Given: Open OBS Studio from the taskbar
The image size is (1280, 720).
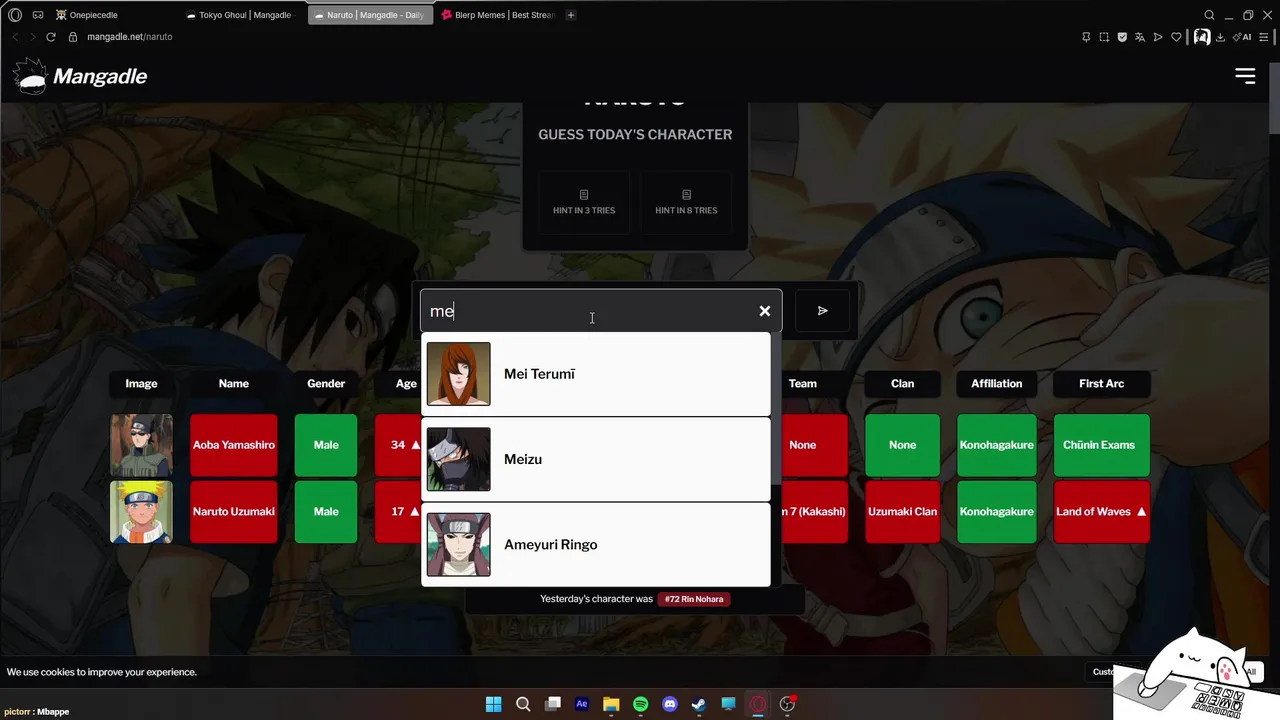Looking at the screenshot, I should pos(787,704).
